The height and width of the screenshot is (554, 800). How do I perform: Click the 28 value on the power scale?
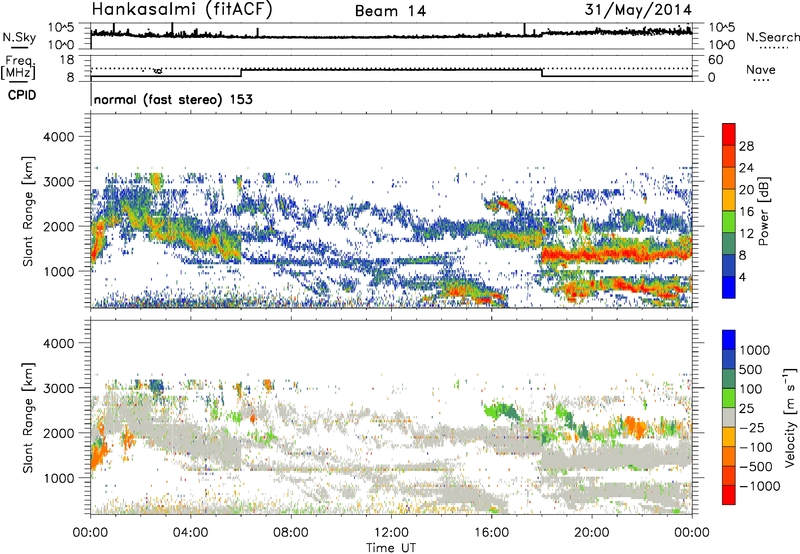click(x=746, y=146)
